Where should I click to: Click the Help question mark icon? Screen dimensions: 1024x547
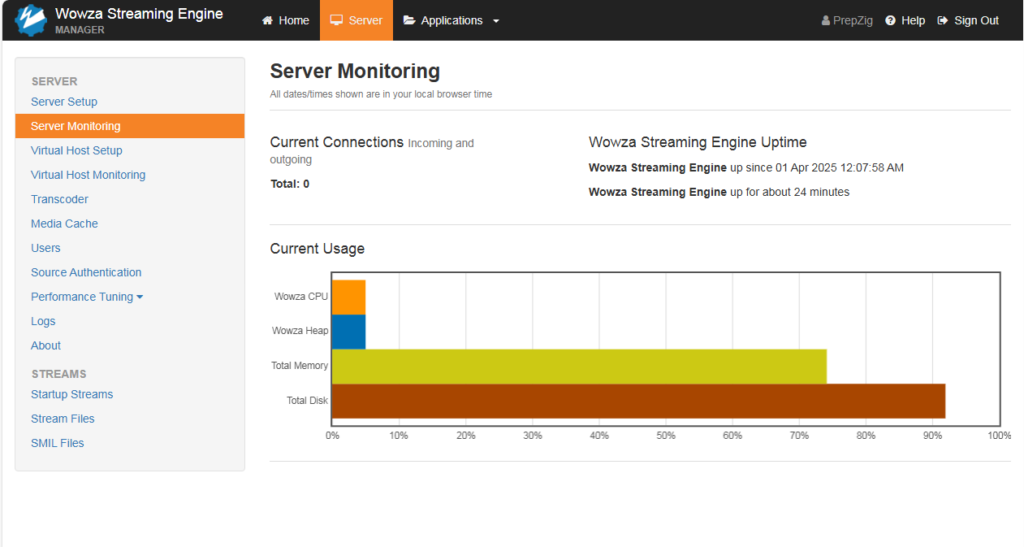[x=890, y=20]
